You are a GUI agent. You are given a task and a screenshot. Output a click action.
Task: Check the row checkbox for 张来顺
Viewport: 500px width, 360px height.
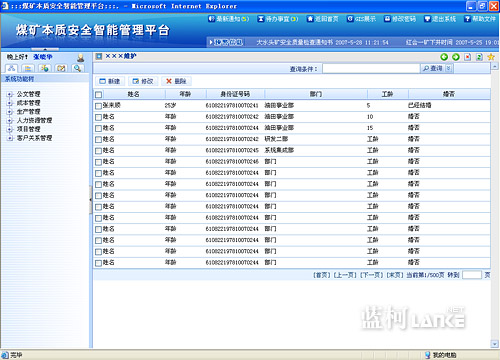click(98, 106)
